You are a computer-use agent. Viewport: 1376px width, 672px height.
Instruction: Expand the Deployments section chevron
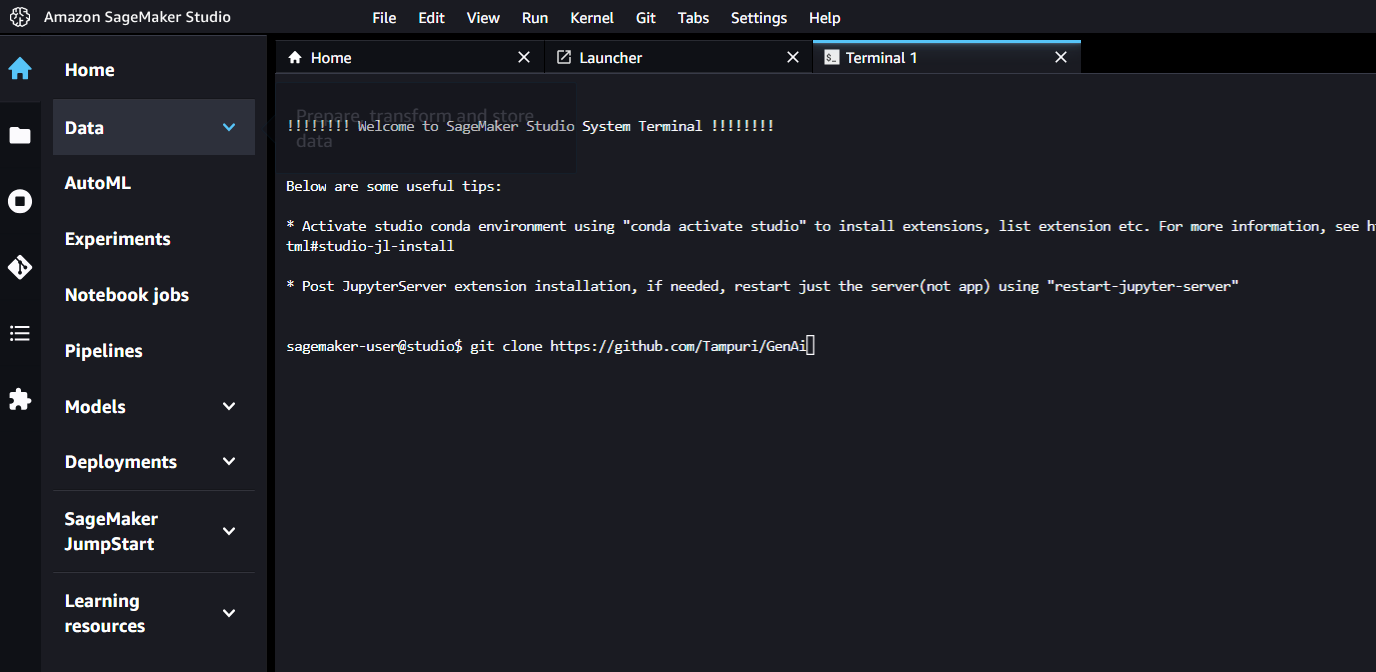click(x=229, y=461)
